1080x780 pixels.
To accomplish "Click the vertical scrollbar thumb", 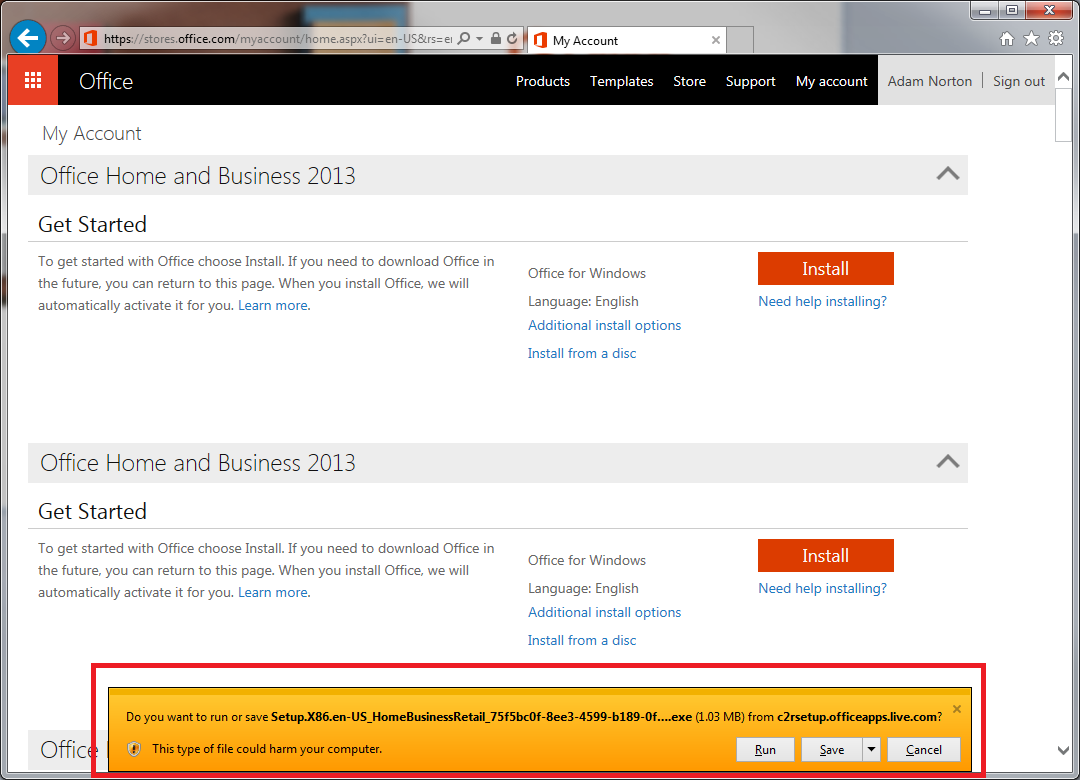I will coord(1063,114).
